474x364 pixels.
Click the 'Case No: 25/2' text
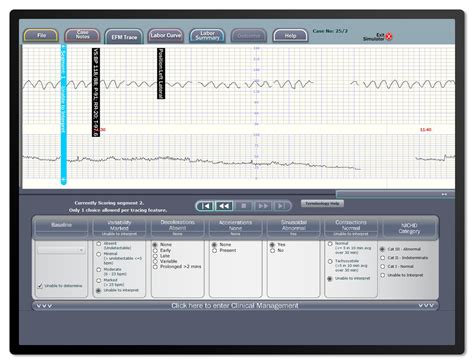[x=330, y=31]
